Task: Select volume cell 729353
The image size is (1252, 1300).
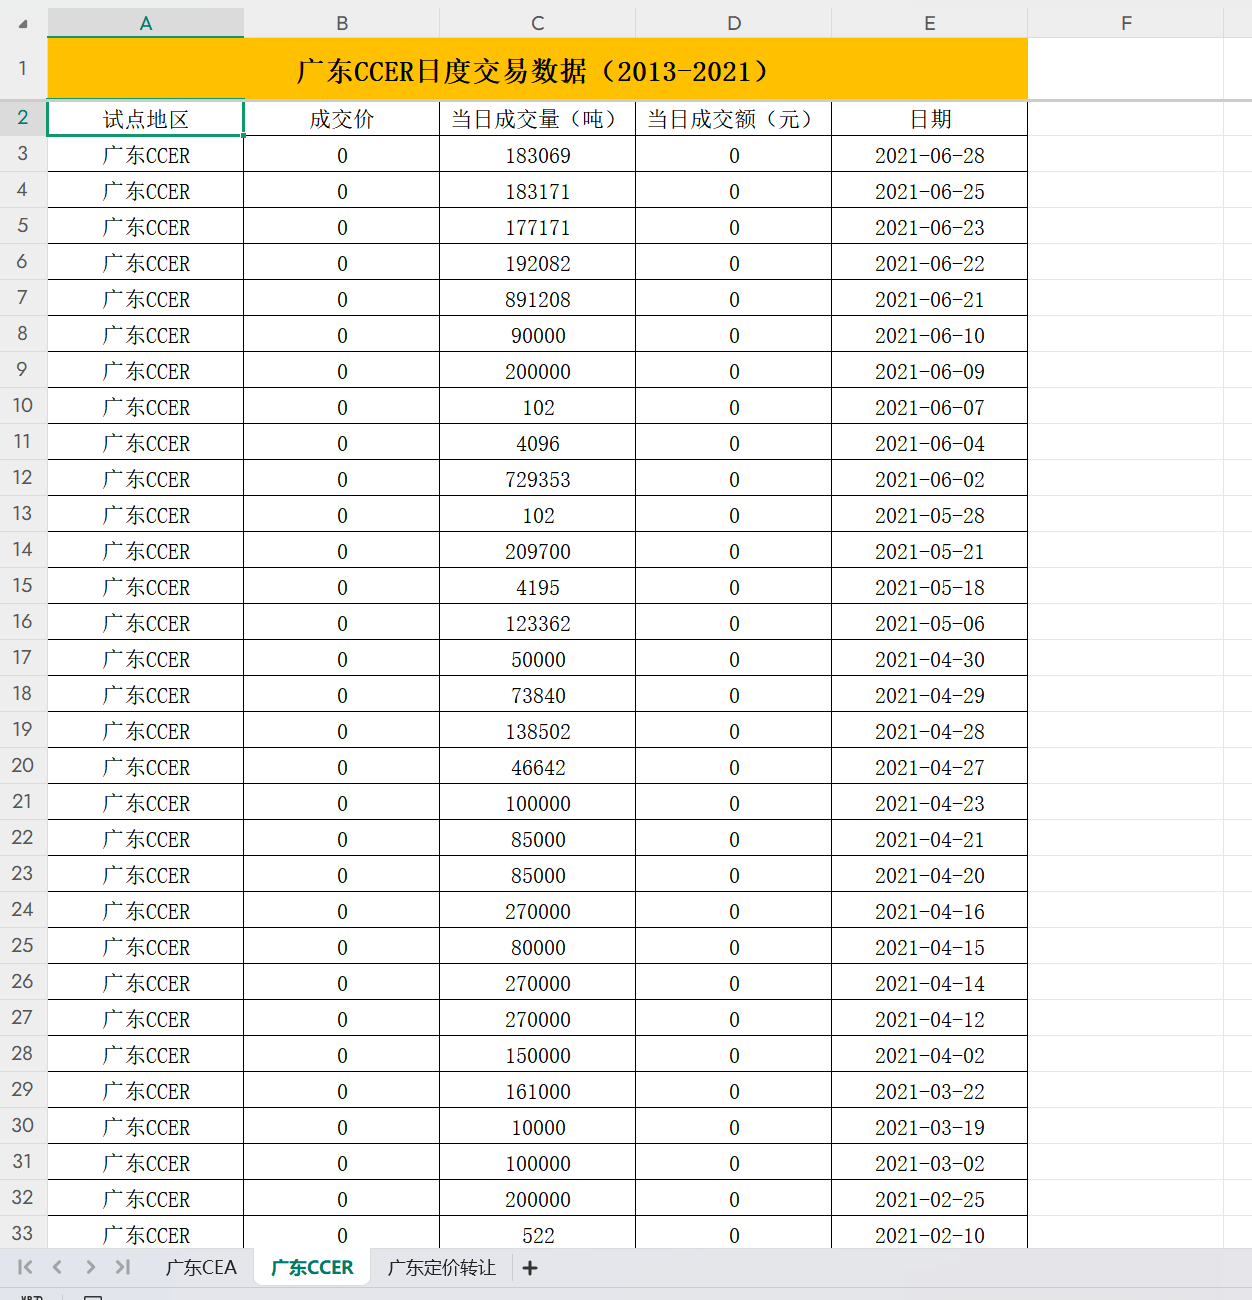Action: (538, 479)
